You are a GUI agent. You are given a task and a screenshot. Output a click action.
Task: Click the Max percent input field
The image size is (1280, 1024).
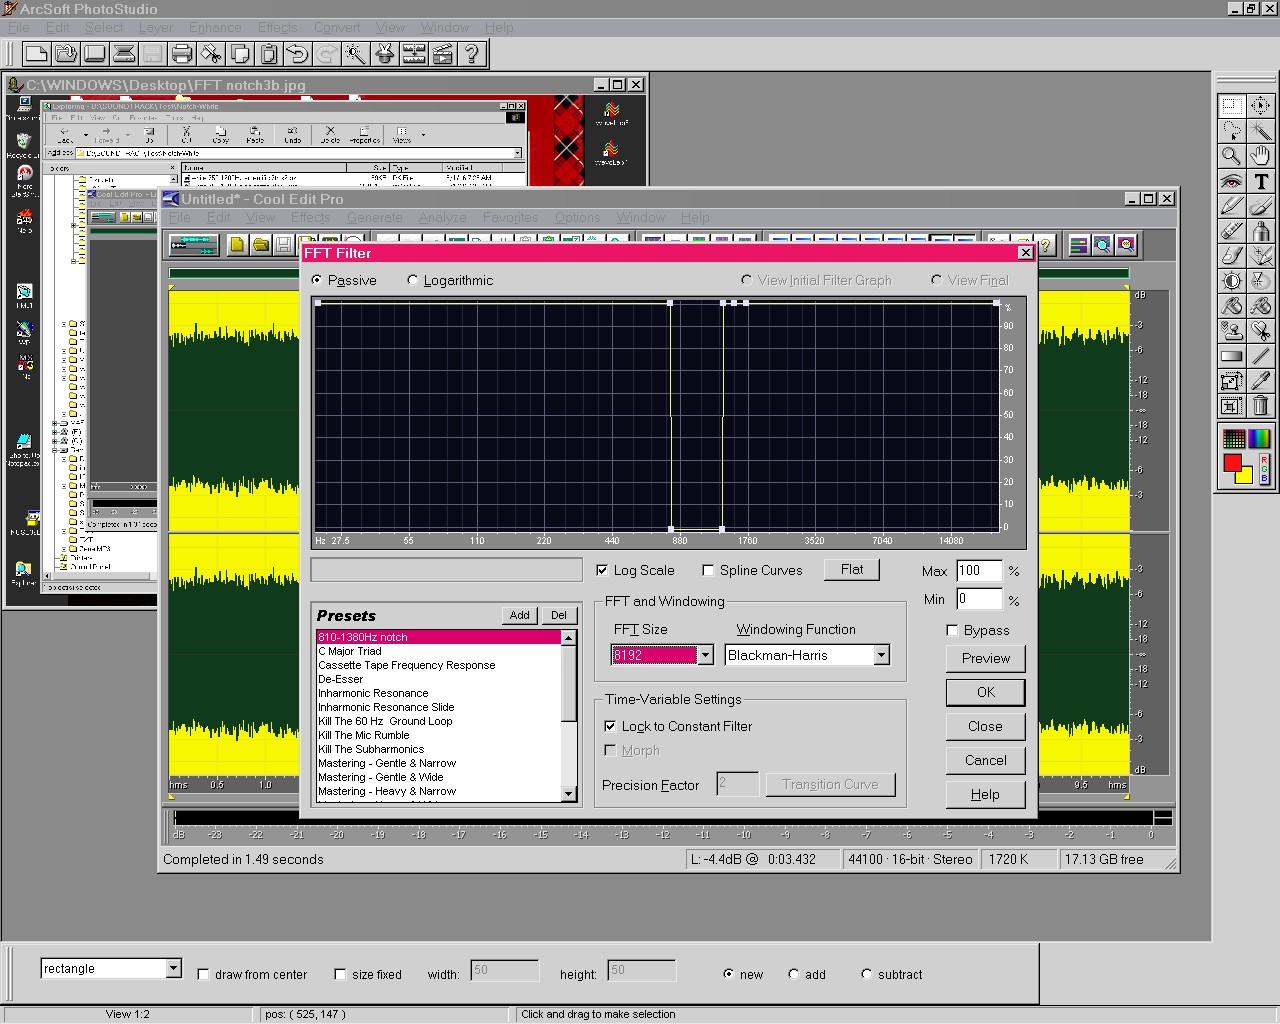coord(979,570)
